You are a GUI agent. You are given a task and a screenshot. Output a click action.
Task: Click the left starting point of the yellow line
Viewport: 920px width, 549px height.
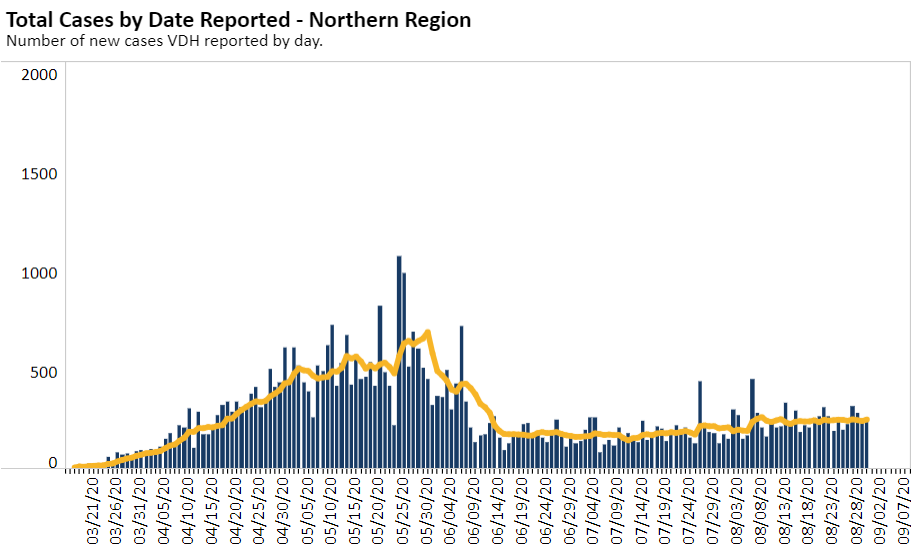(76, 466)
